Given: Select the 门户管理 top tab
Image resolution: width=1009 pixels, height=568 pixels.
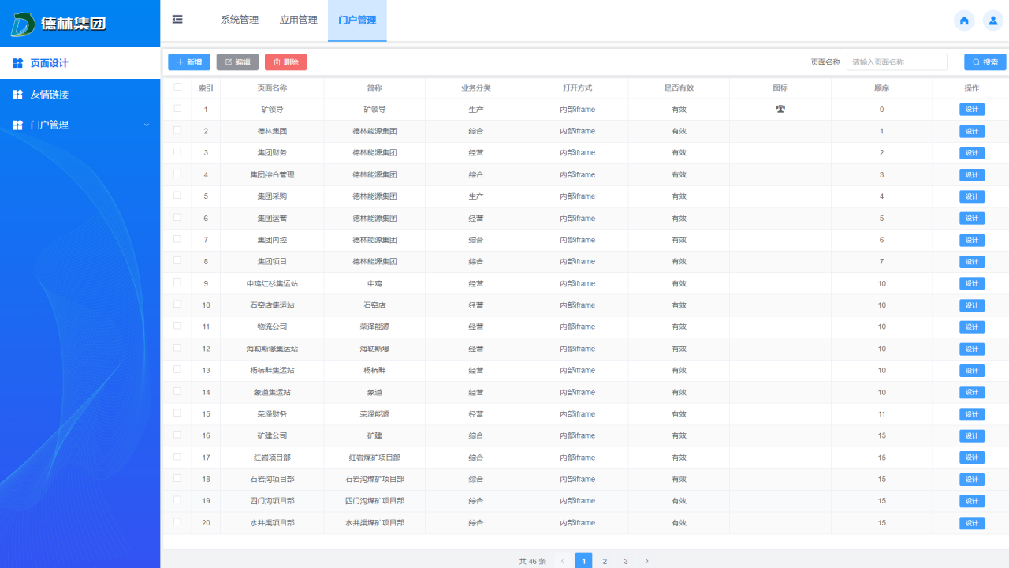Looking at the screenshot, I should [357, 21].
